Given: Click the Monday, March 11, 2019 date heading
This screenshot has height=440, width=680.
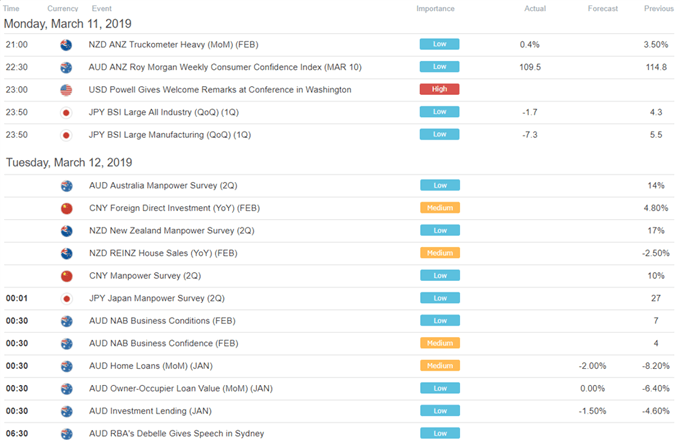Looking at the screenshot, I should 68,24.
